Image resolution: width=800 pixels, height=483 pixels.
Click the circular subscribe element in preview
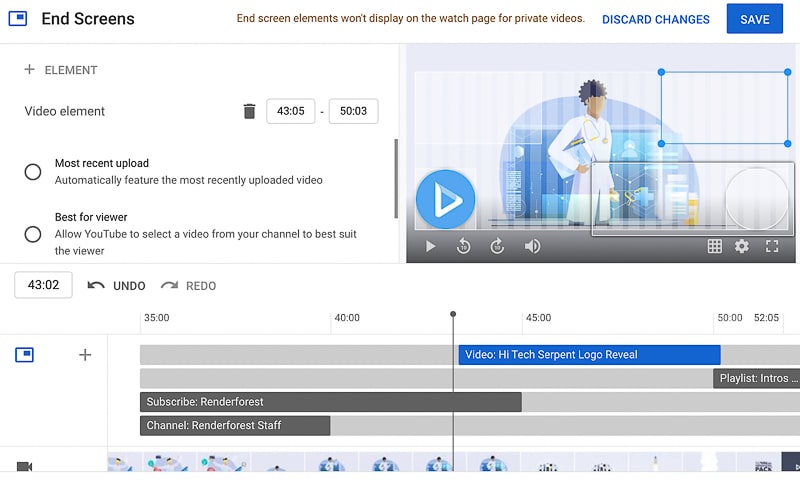point(757,199)
